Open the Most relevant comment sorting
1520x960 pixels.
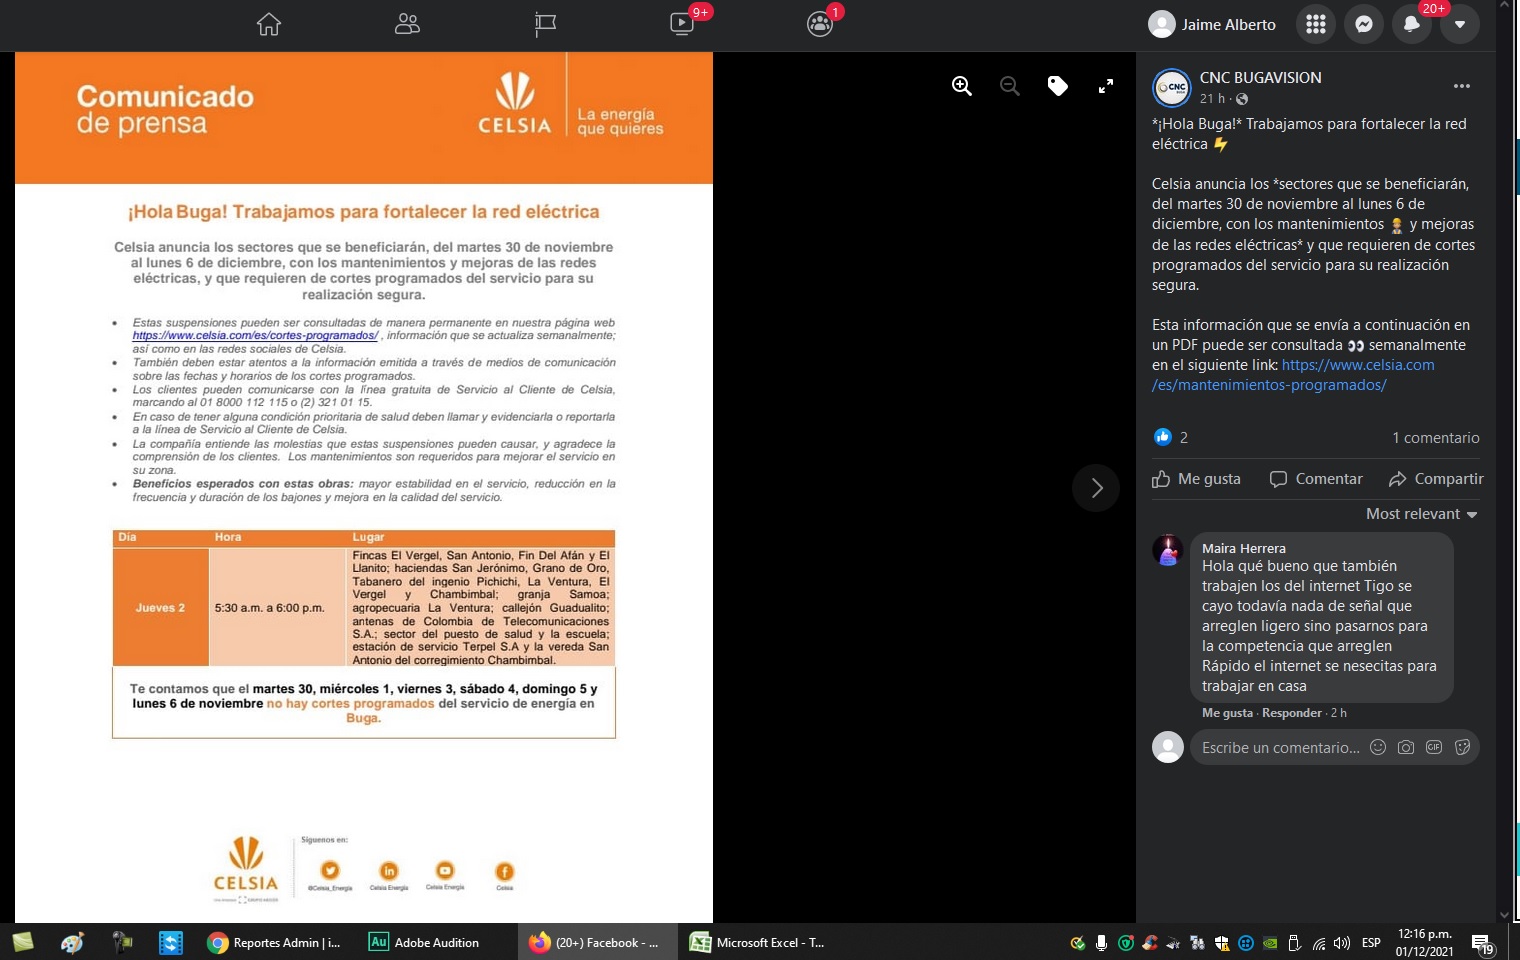[x=1422, y=514]
